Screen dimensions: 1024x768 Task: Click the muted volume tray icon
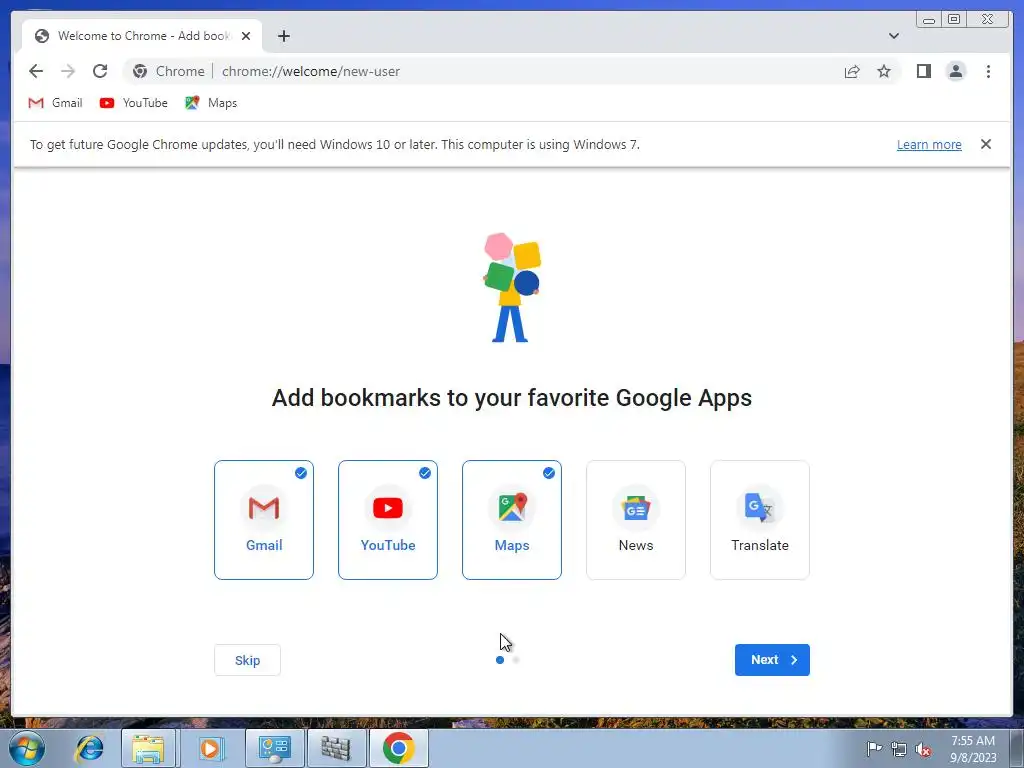coord(923,749)
